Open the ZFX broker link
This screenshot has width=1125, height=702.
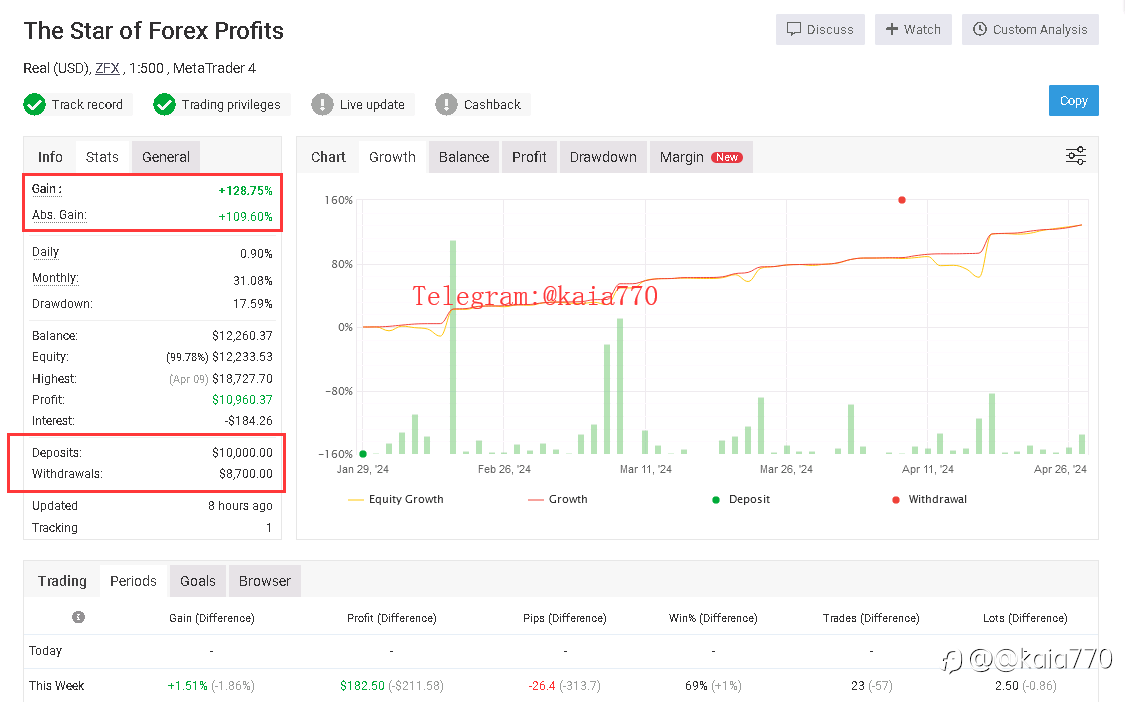click(108, 68)
